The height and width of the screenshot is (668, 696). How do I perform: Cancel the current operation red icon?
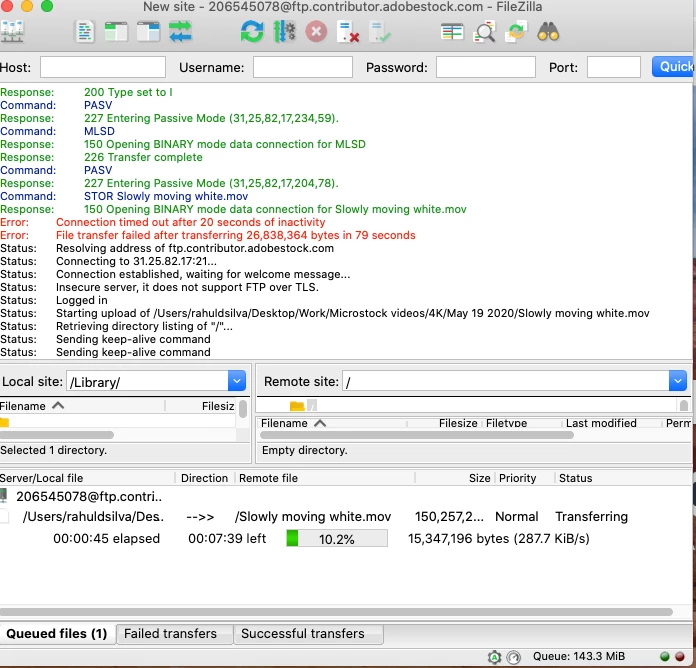click(316, 32)
